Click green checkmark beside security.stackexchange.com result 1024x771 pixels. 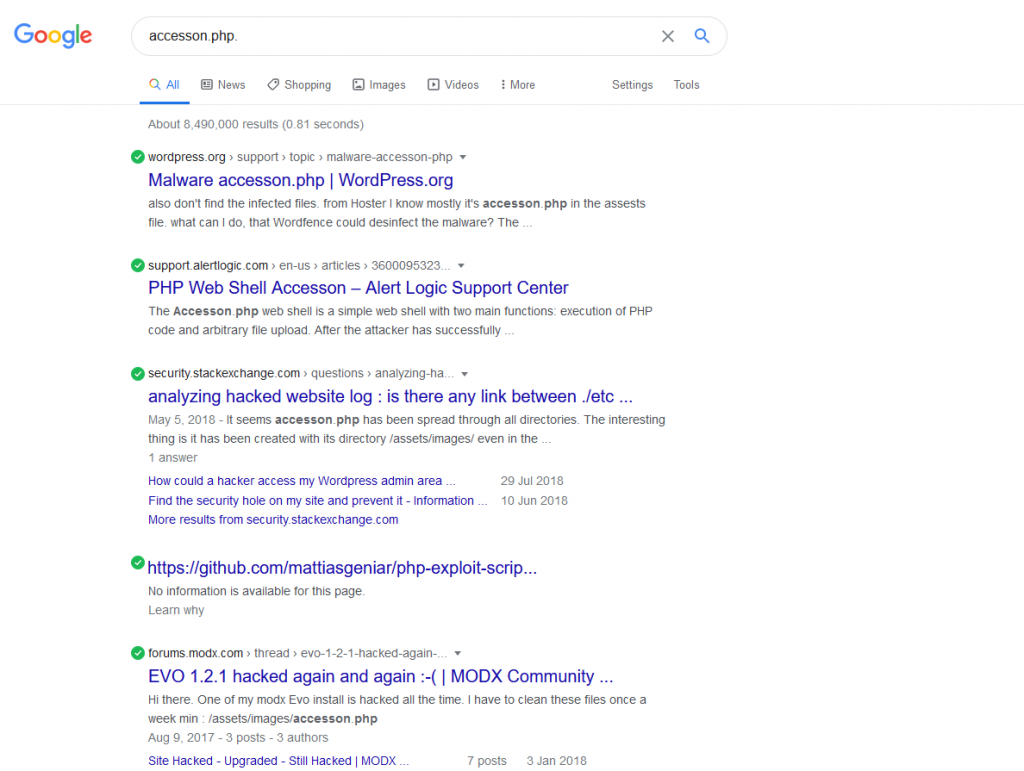click(137, 373)
